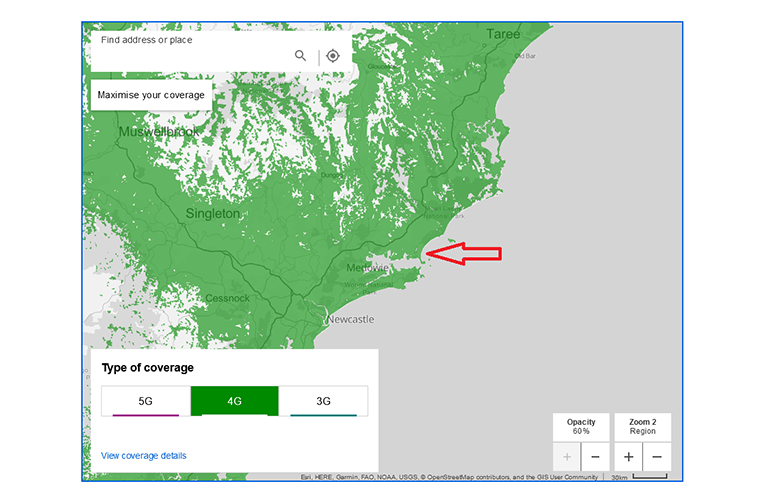
Task: Open Maximise your coverage
Action: [x=151, y=96]
